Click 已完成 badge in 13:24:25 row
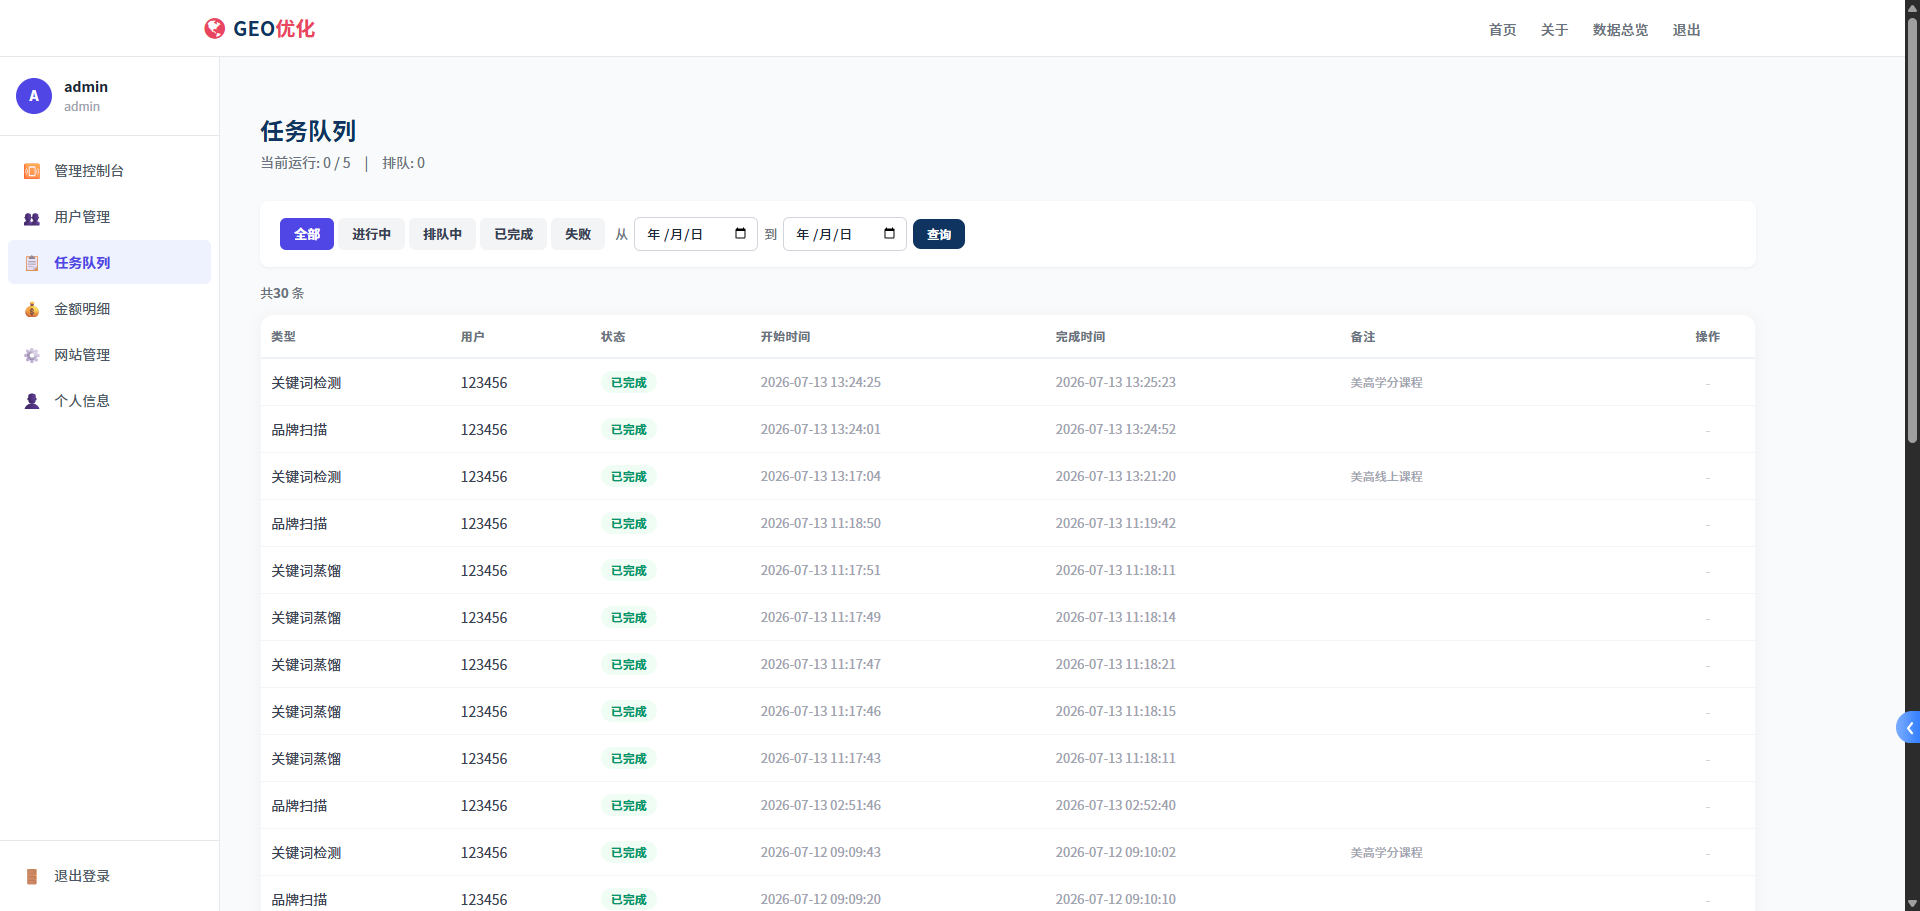The image size is (1920, 911). point(629,383)
